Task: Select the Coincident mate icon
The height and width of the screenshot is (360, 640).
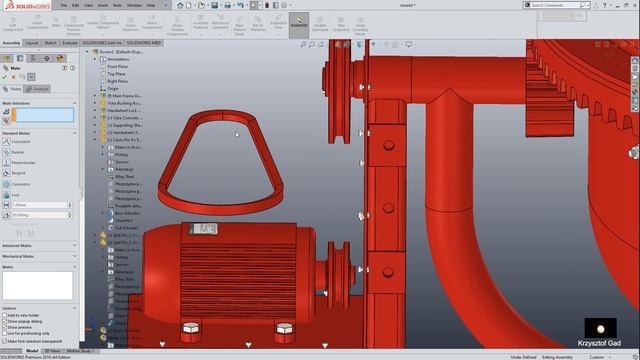Action: coord(6,142)
